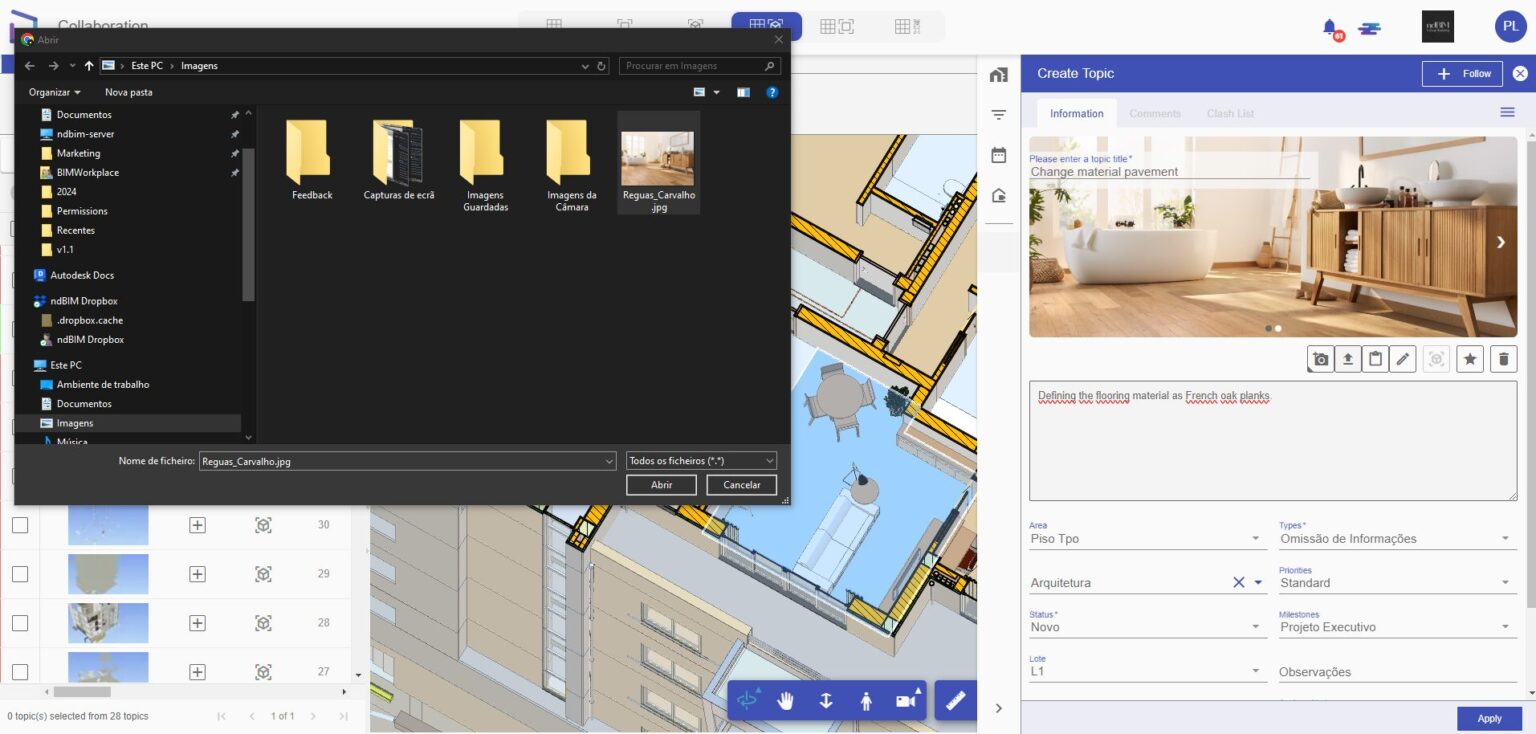This screenshot has height=734, width=1536.
Task: Upload an image using the upload icon
Action: (1348, 358)
